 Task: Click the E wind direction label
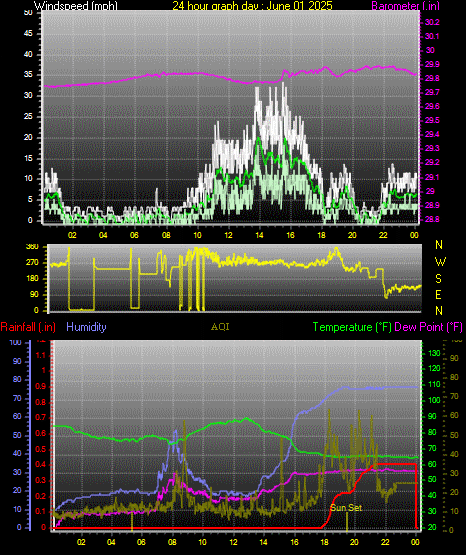click(438, 295)
